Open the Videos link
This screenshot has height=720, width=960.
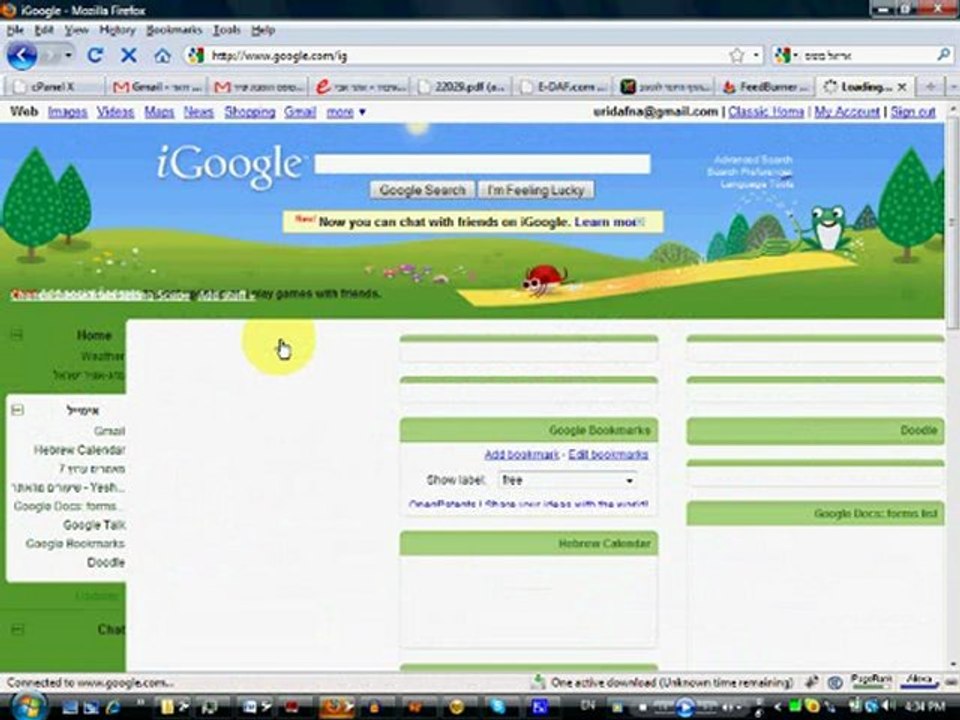point(115,112)
